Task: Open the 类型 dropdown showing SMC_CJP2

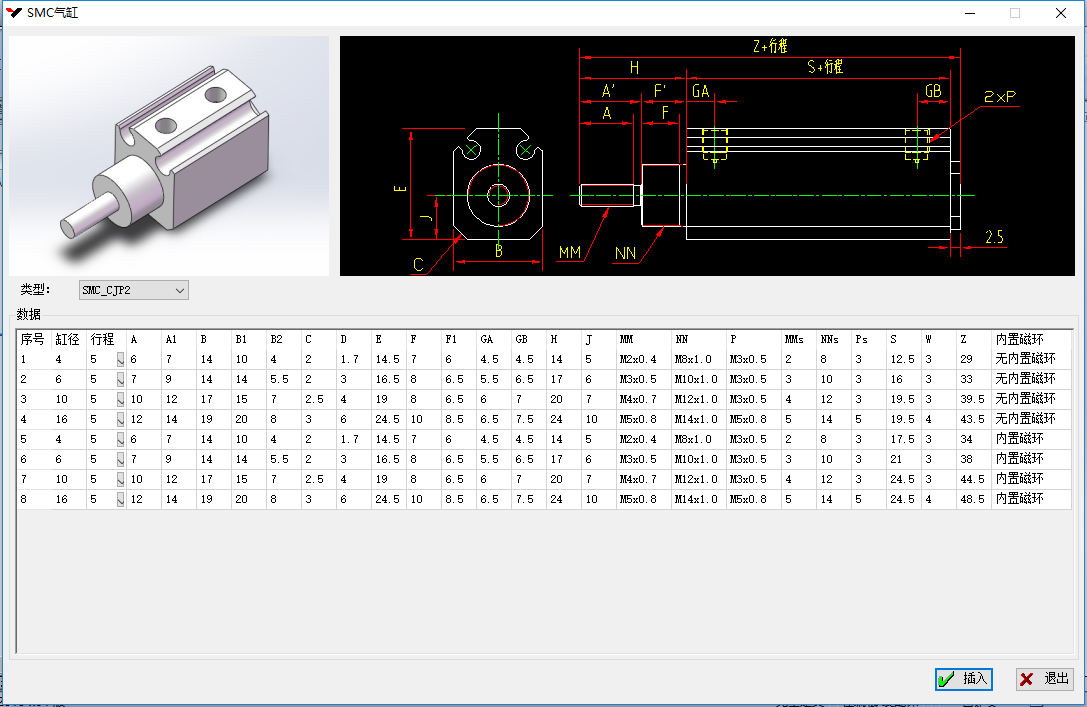Action: pos(134,290)
